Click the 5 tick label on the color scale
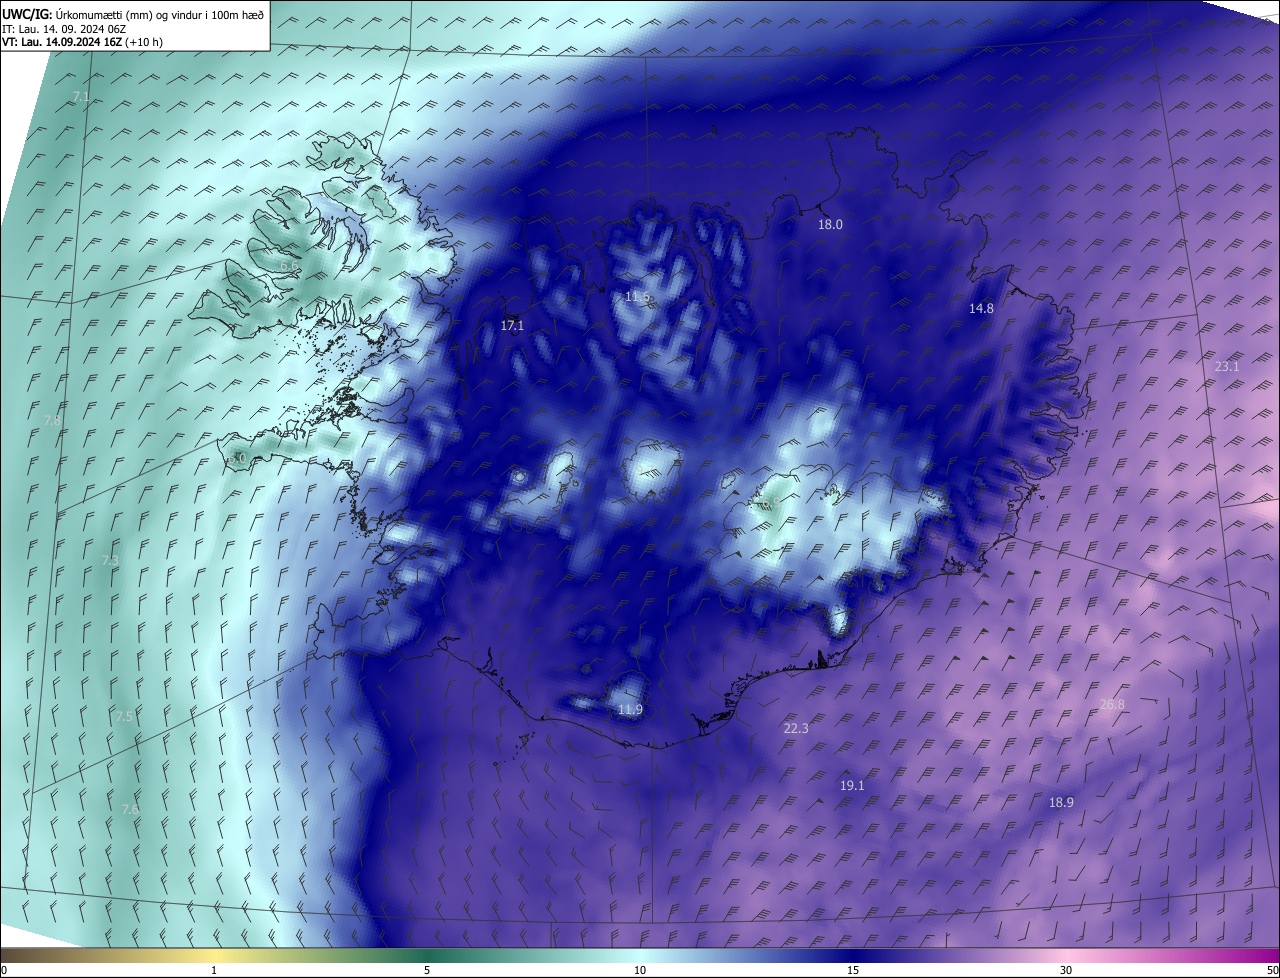1280x978 pixels. (427, 971)
